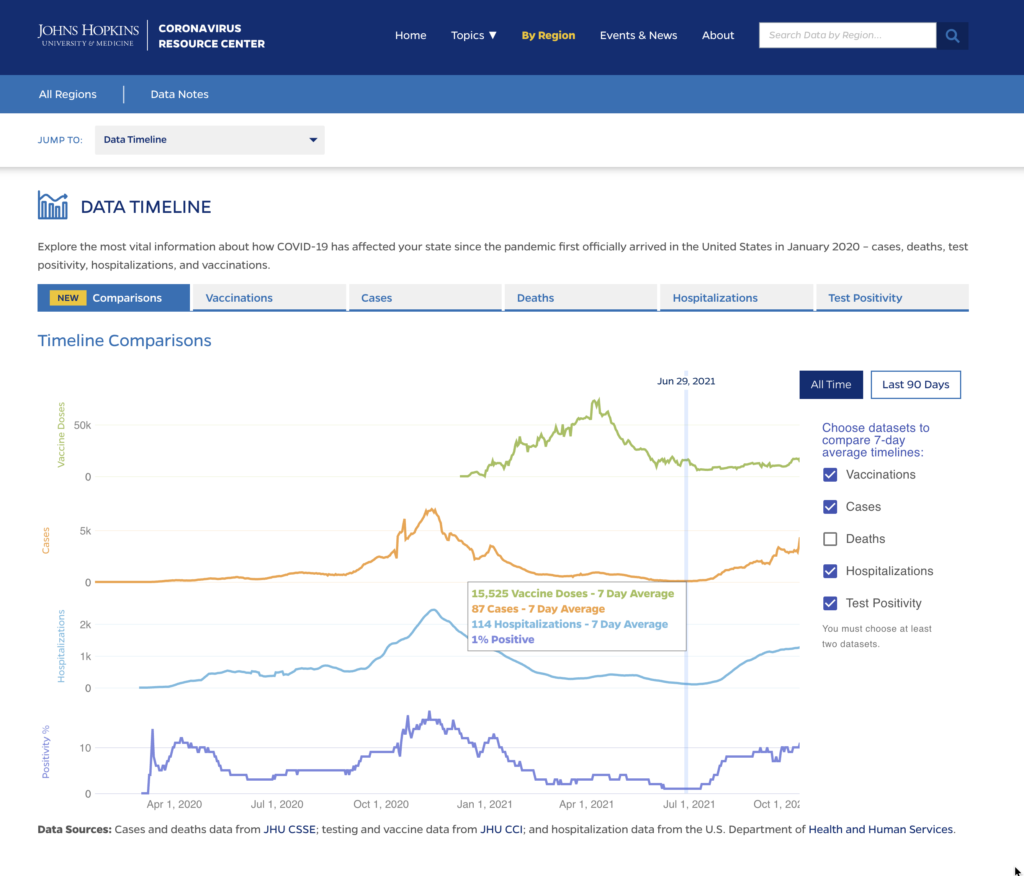Open the Topics dropdown menu
Viewport: 1024px width, 876px height.
(473, 35)
